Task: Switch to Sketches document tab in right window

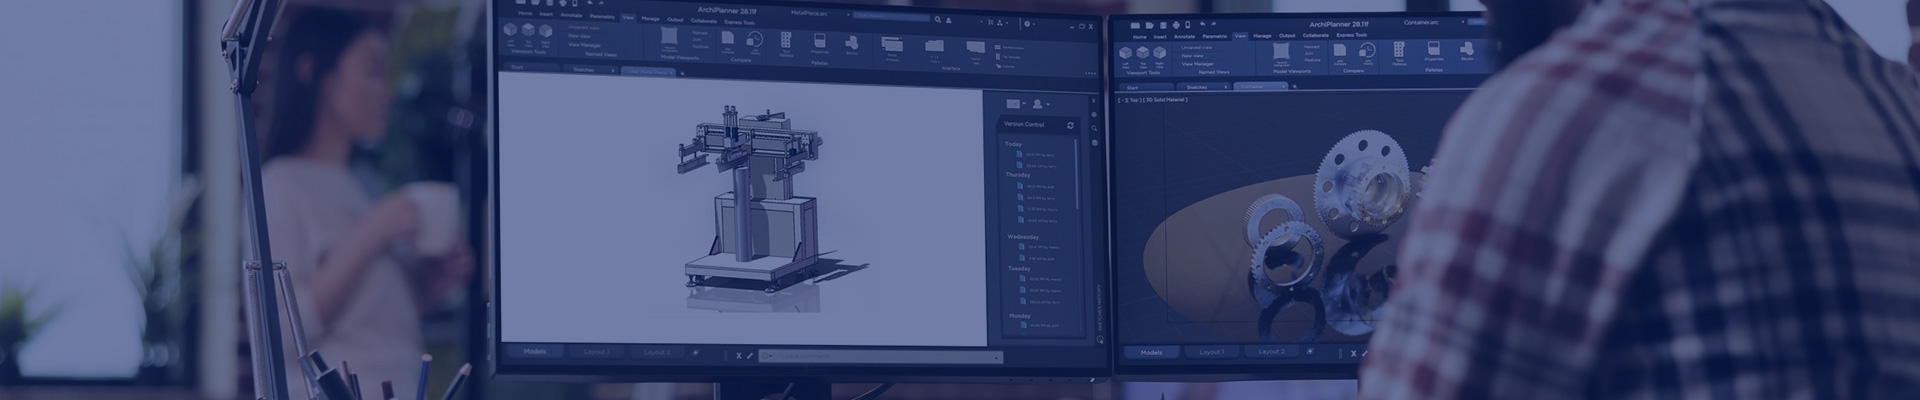Action: coord(1196,87)
